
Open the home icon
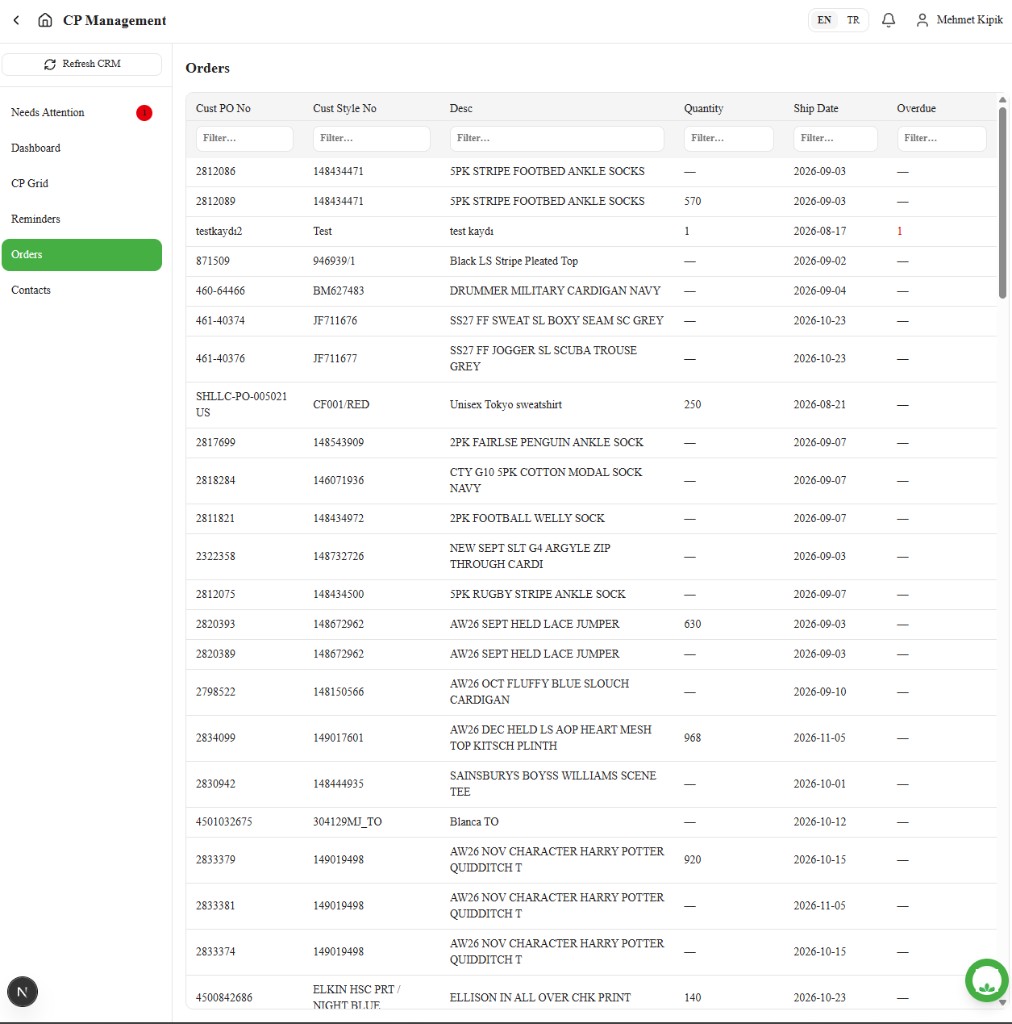(45, 20)
